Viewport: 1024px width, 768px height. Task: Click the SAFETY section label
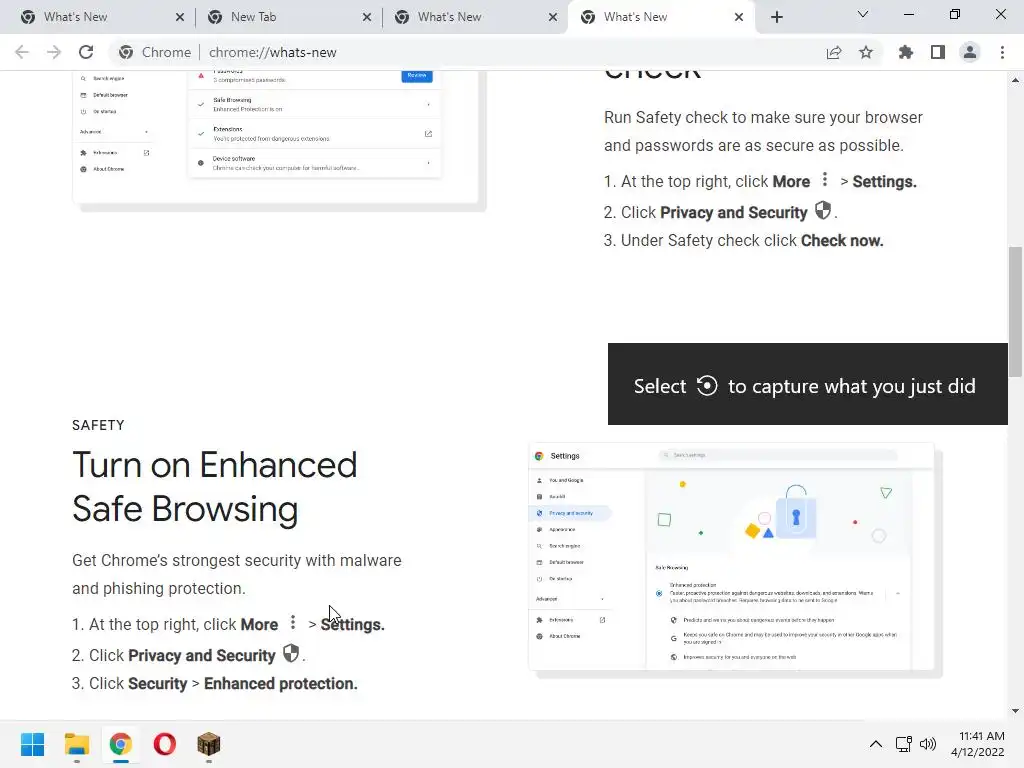pyautogui.click(x=98, y=425)
